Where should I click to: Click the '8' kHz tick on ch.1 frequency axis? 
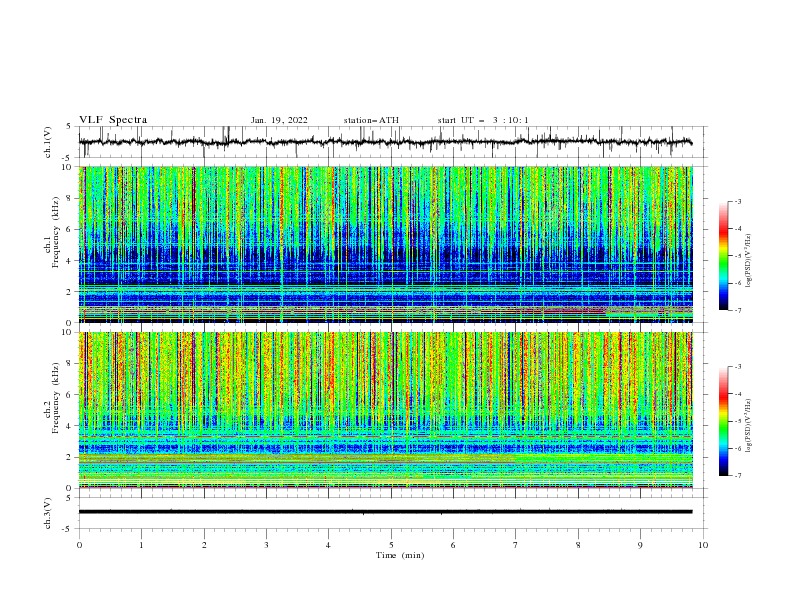[x=70, y=198]
